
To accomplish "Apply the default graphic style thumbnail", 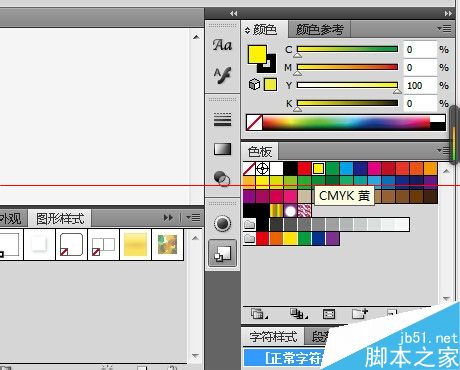I will point(9,245).
